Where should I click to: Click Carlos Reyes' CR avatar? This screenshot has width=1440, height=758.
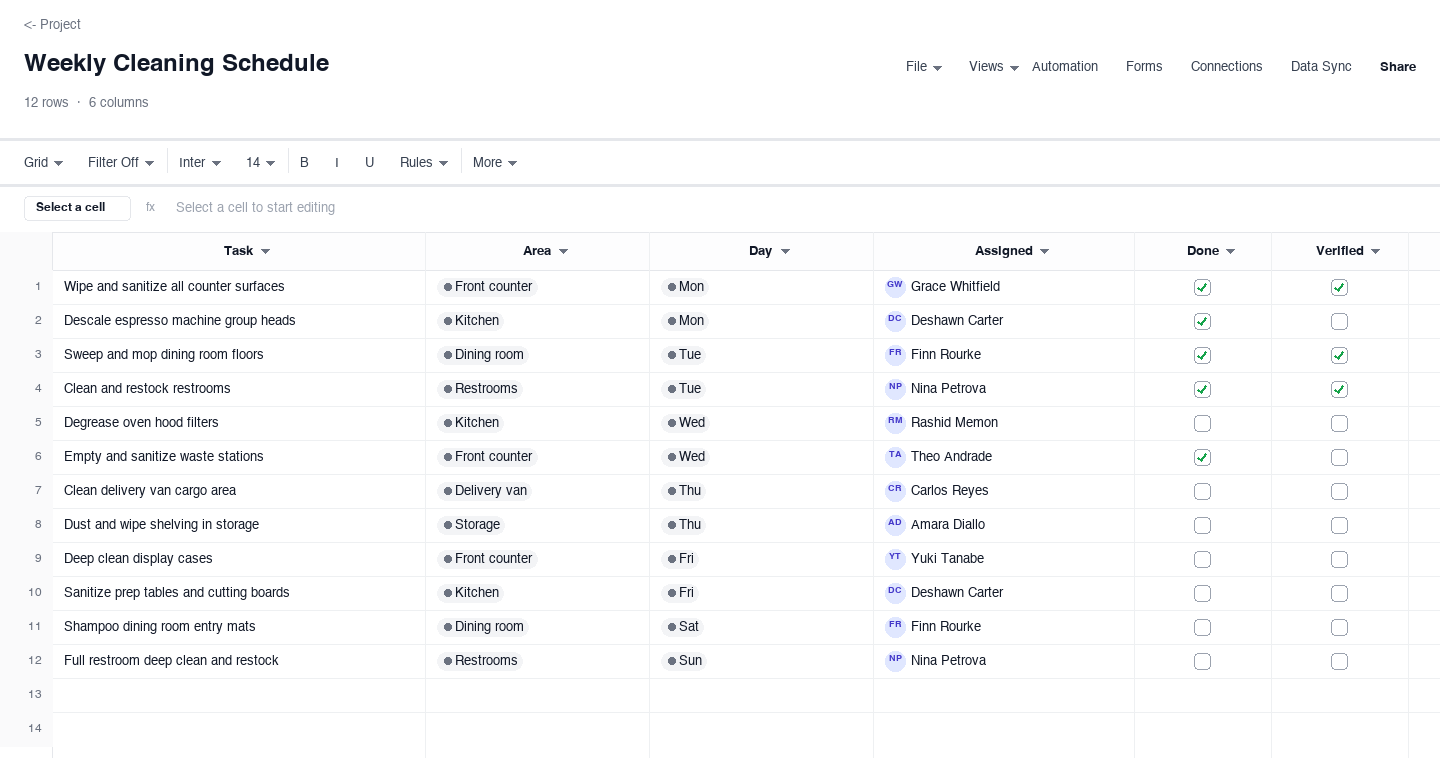895,491
